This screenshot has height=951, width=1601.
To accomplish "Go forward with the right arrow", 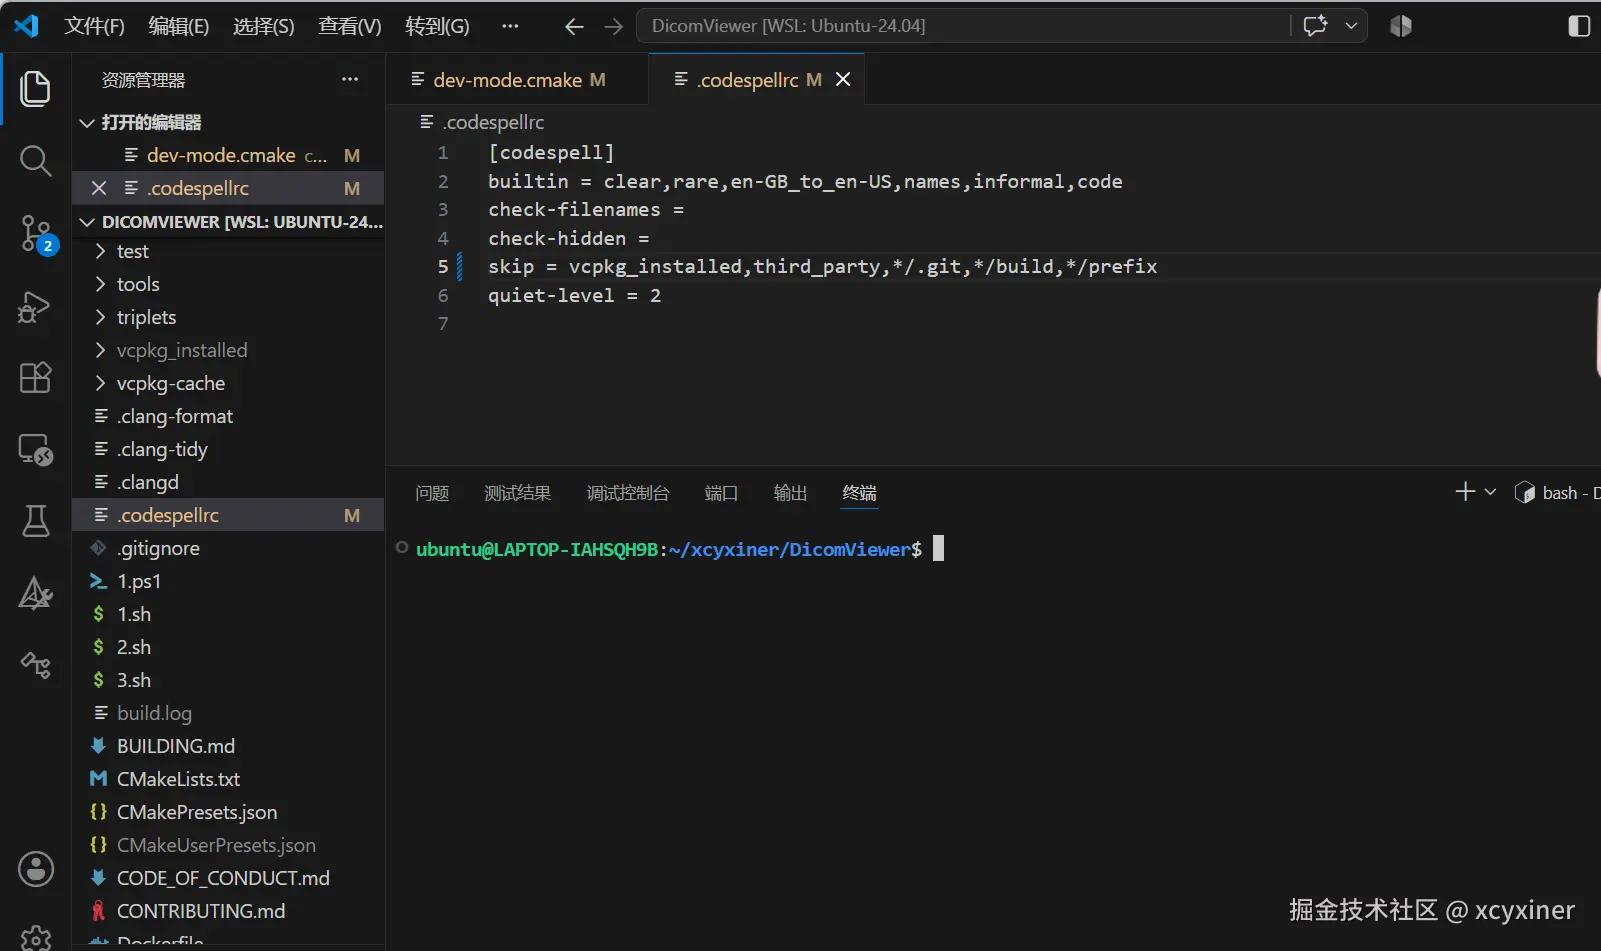I will coord(613,27).
